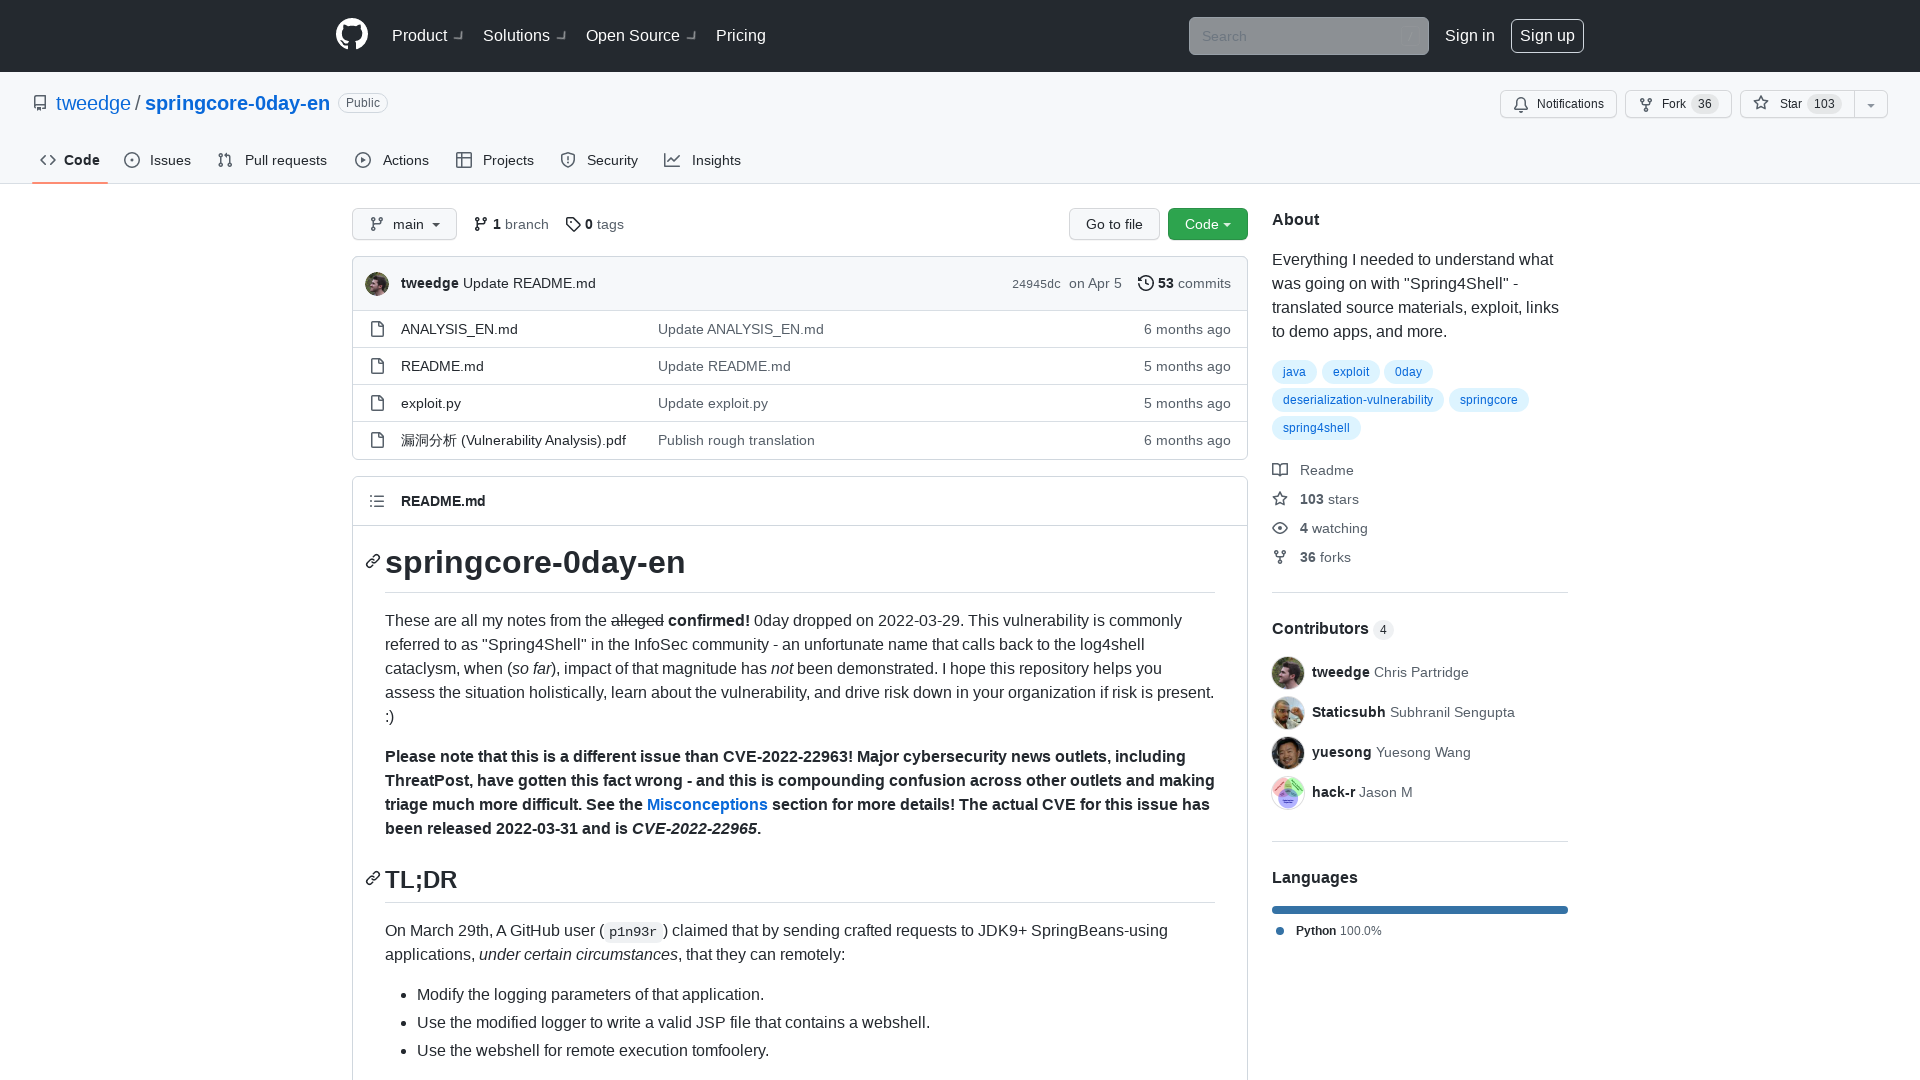Screen dimensions: 1920x1080
Task: Select the springcore topic tag
Action: point(1489,400)
